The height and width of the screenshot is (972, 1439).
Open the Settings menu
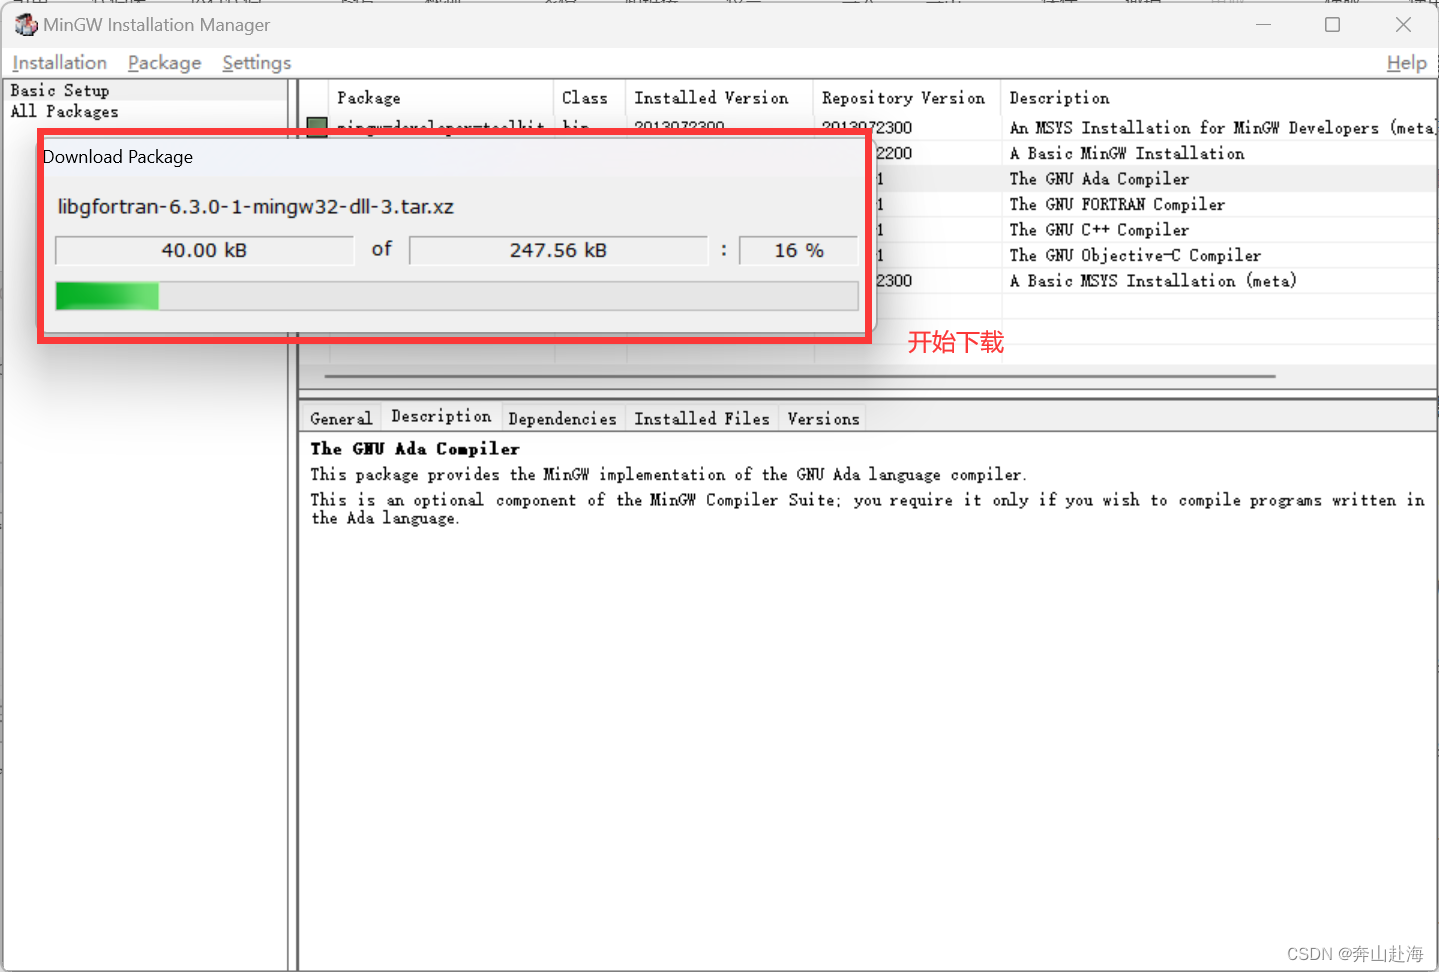tap(257, 63)
